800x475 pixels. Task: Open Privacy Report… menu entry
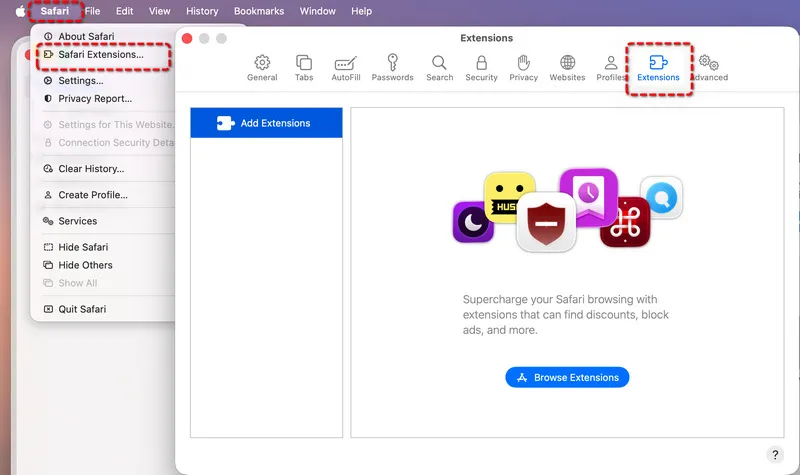pos(95,98)
